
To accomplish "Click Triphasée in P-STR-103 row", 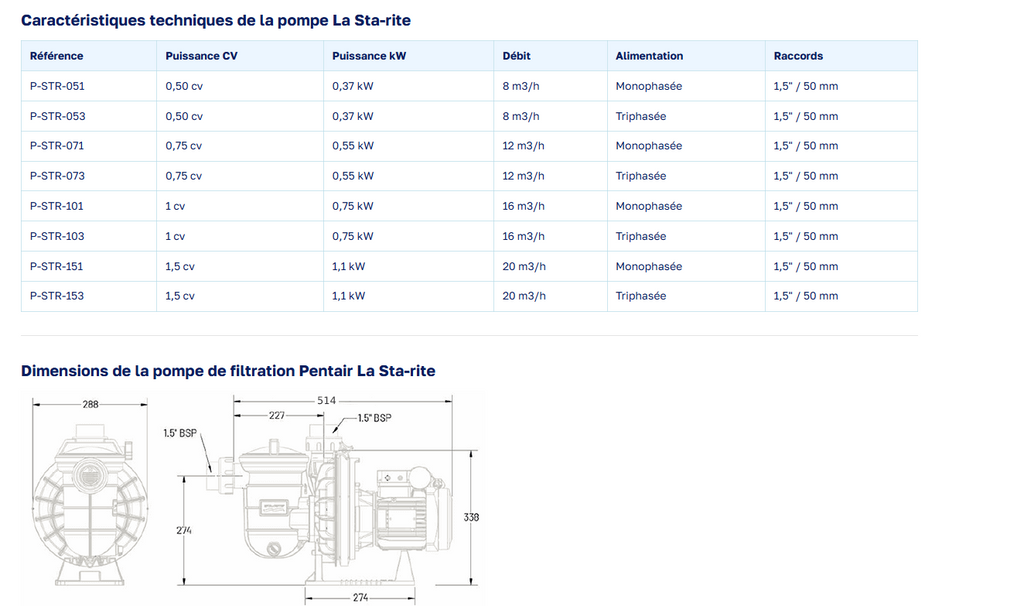I will coord(641,236).
